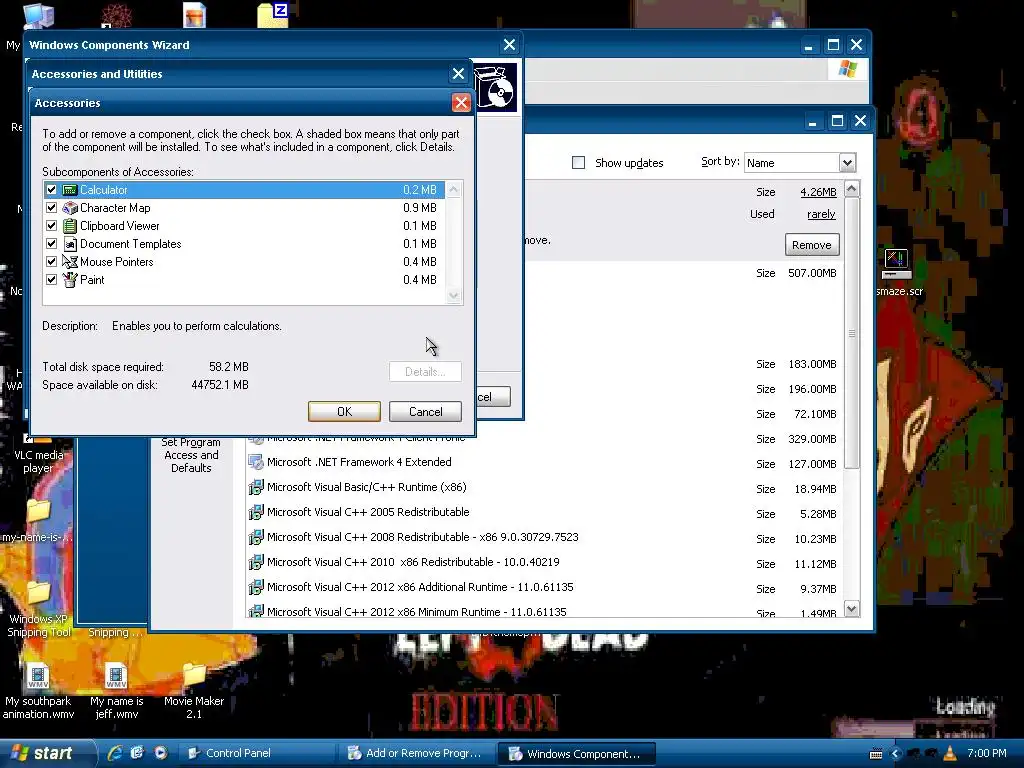The height and width of the screenshot is (768, 1024).
Task: Uncheck the Document Templates checkbox
Action: 52,244
